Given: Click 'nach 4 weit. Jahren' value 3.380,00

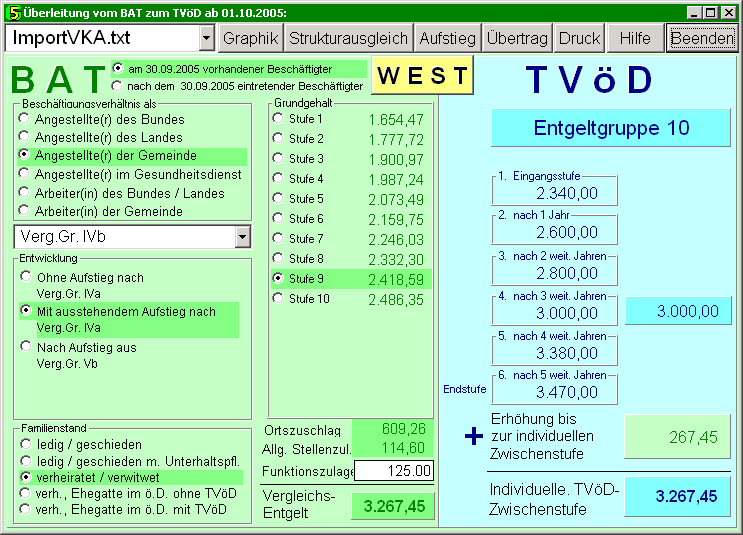Looking at the screenshot, I should [567, 354].
